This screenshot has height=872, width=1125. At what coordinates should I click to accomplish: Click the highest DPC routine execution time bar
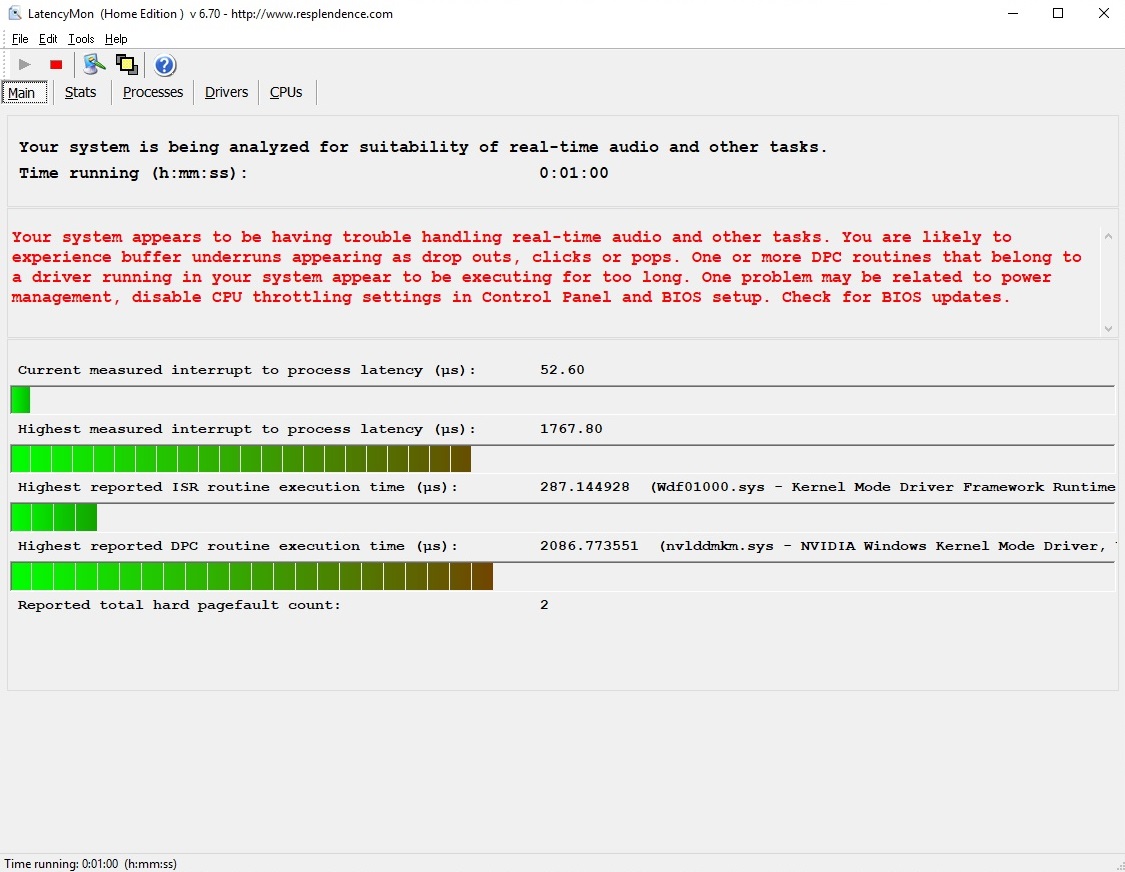[252, 577]
